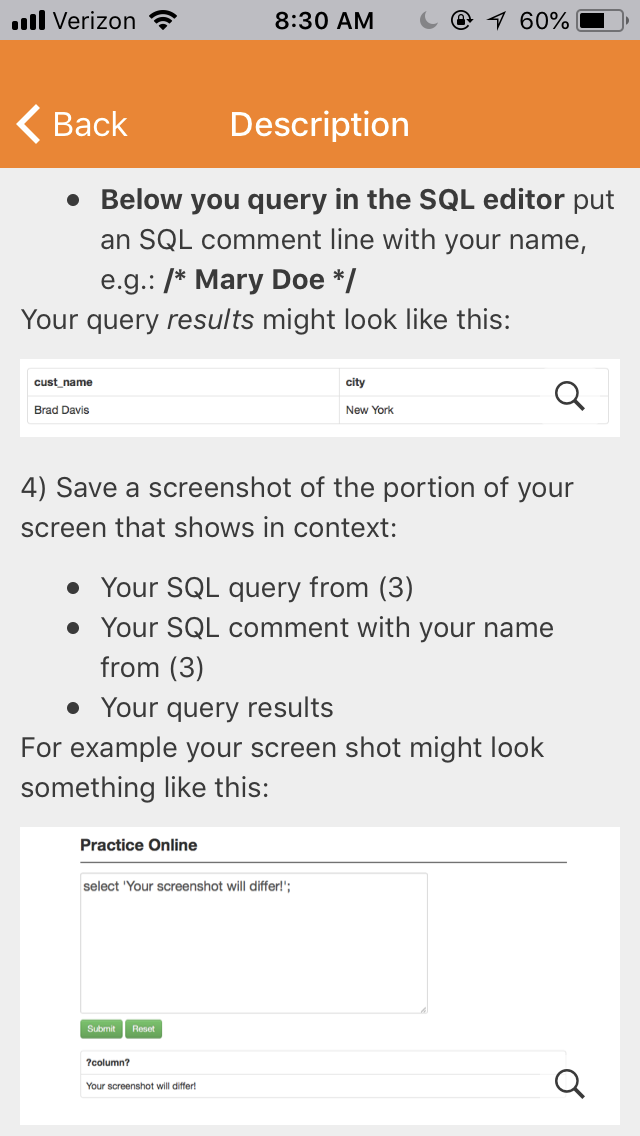The height and width of the screenshot is (1136, 640).
Task: Tap the battery icon in status bar
Action: (602, 21)
